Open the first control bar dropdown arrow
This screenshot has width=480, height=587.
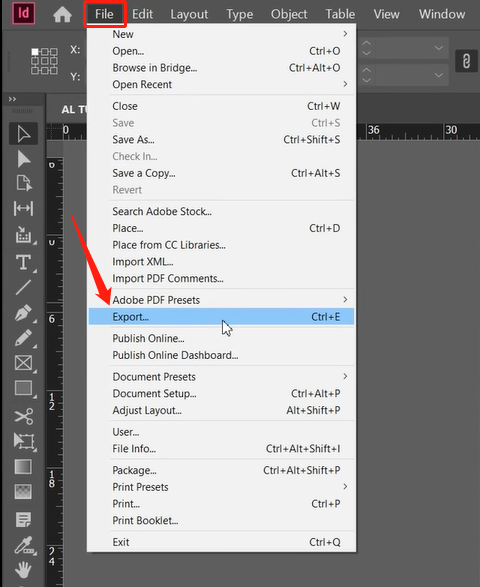438,48
